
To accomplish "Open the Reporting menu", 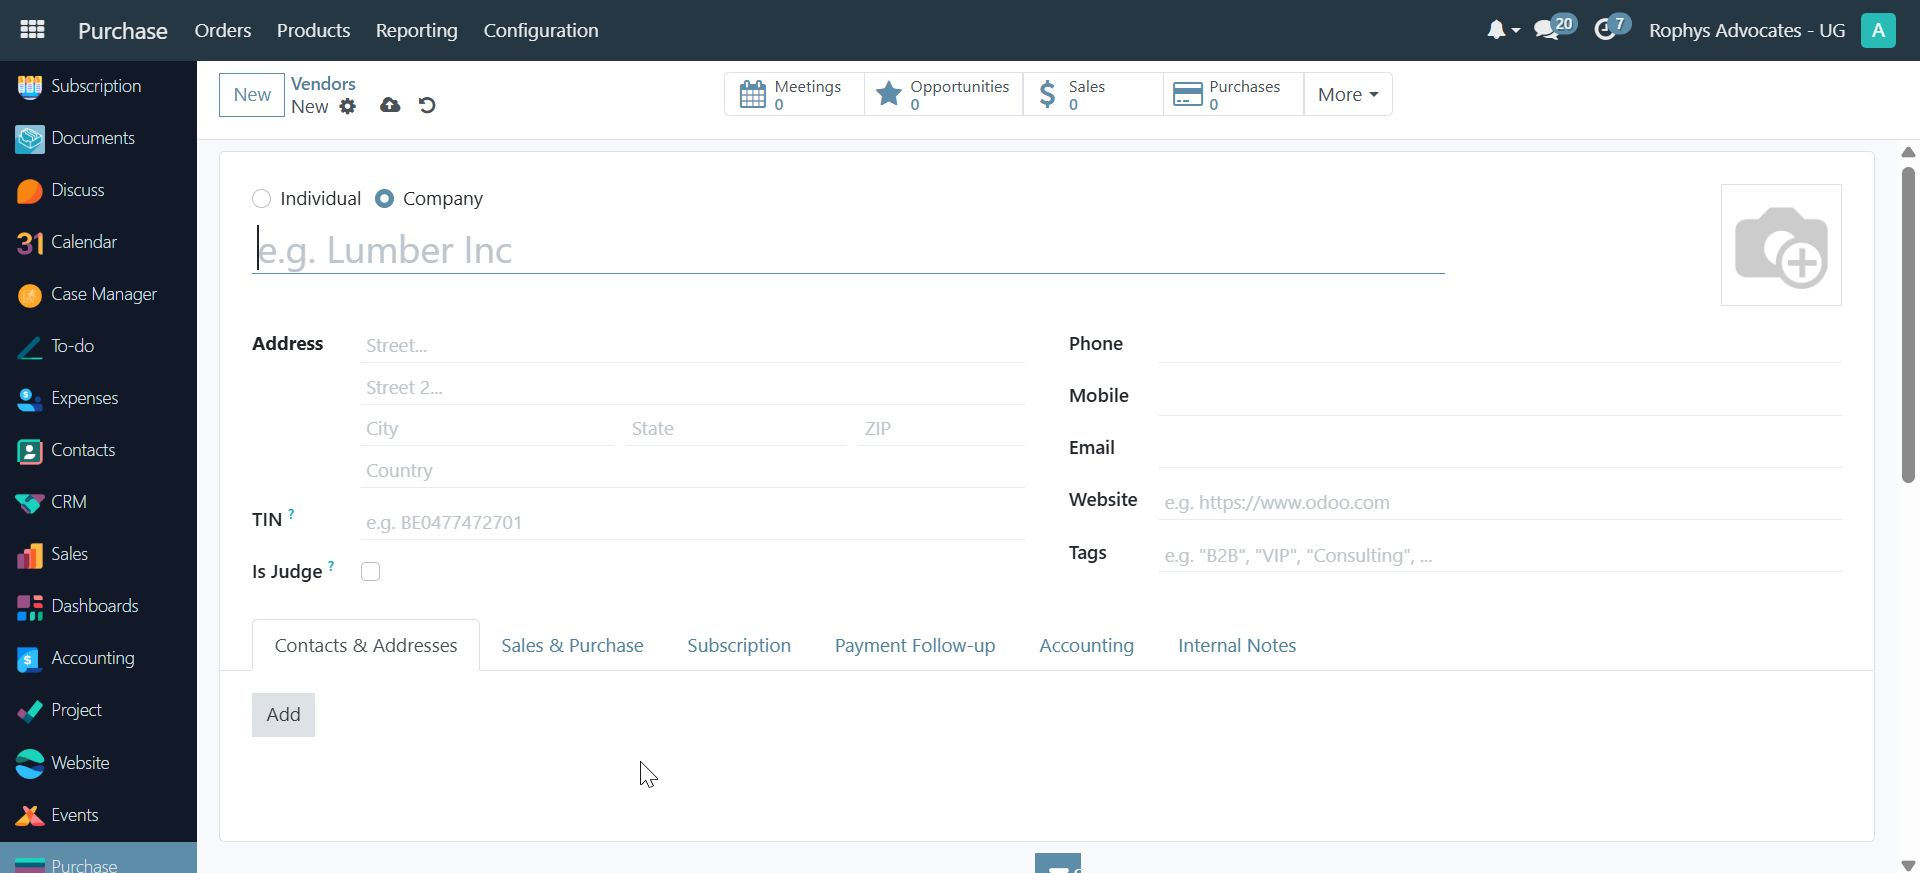I will click(417, 30).
